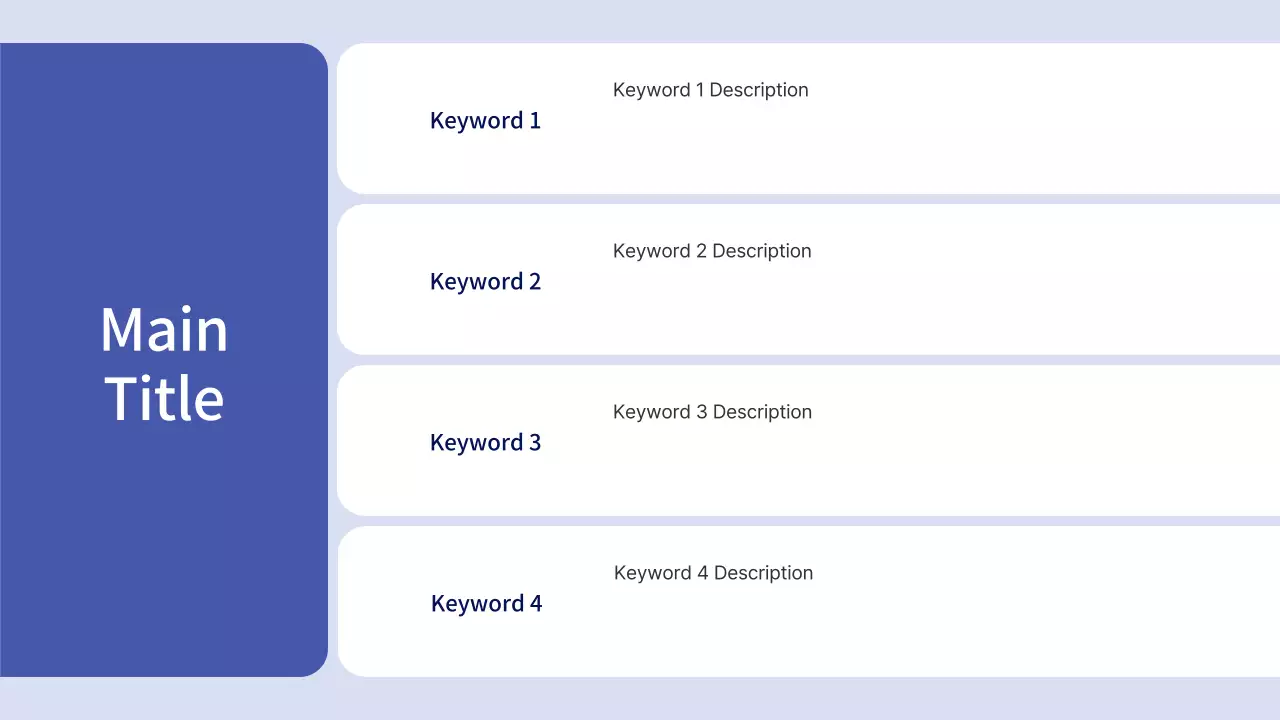Image resolution: width=1280 pixels, height=720 pixels.
Task: Click the "Keyword 3 Description" text
Action: pos(712,412)
